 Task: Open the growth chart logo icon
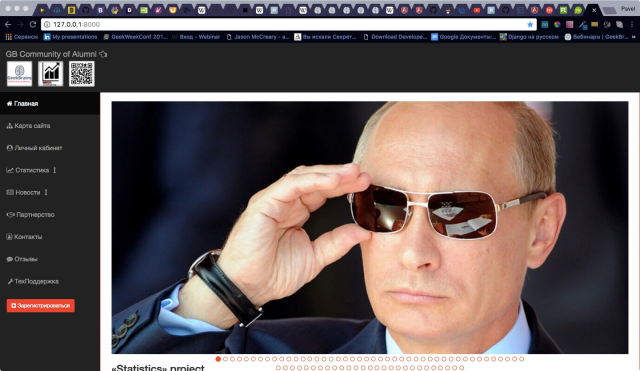pyautogui.click(x=51, y=74)
